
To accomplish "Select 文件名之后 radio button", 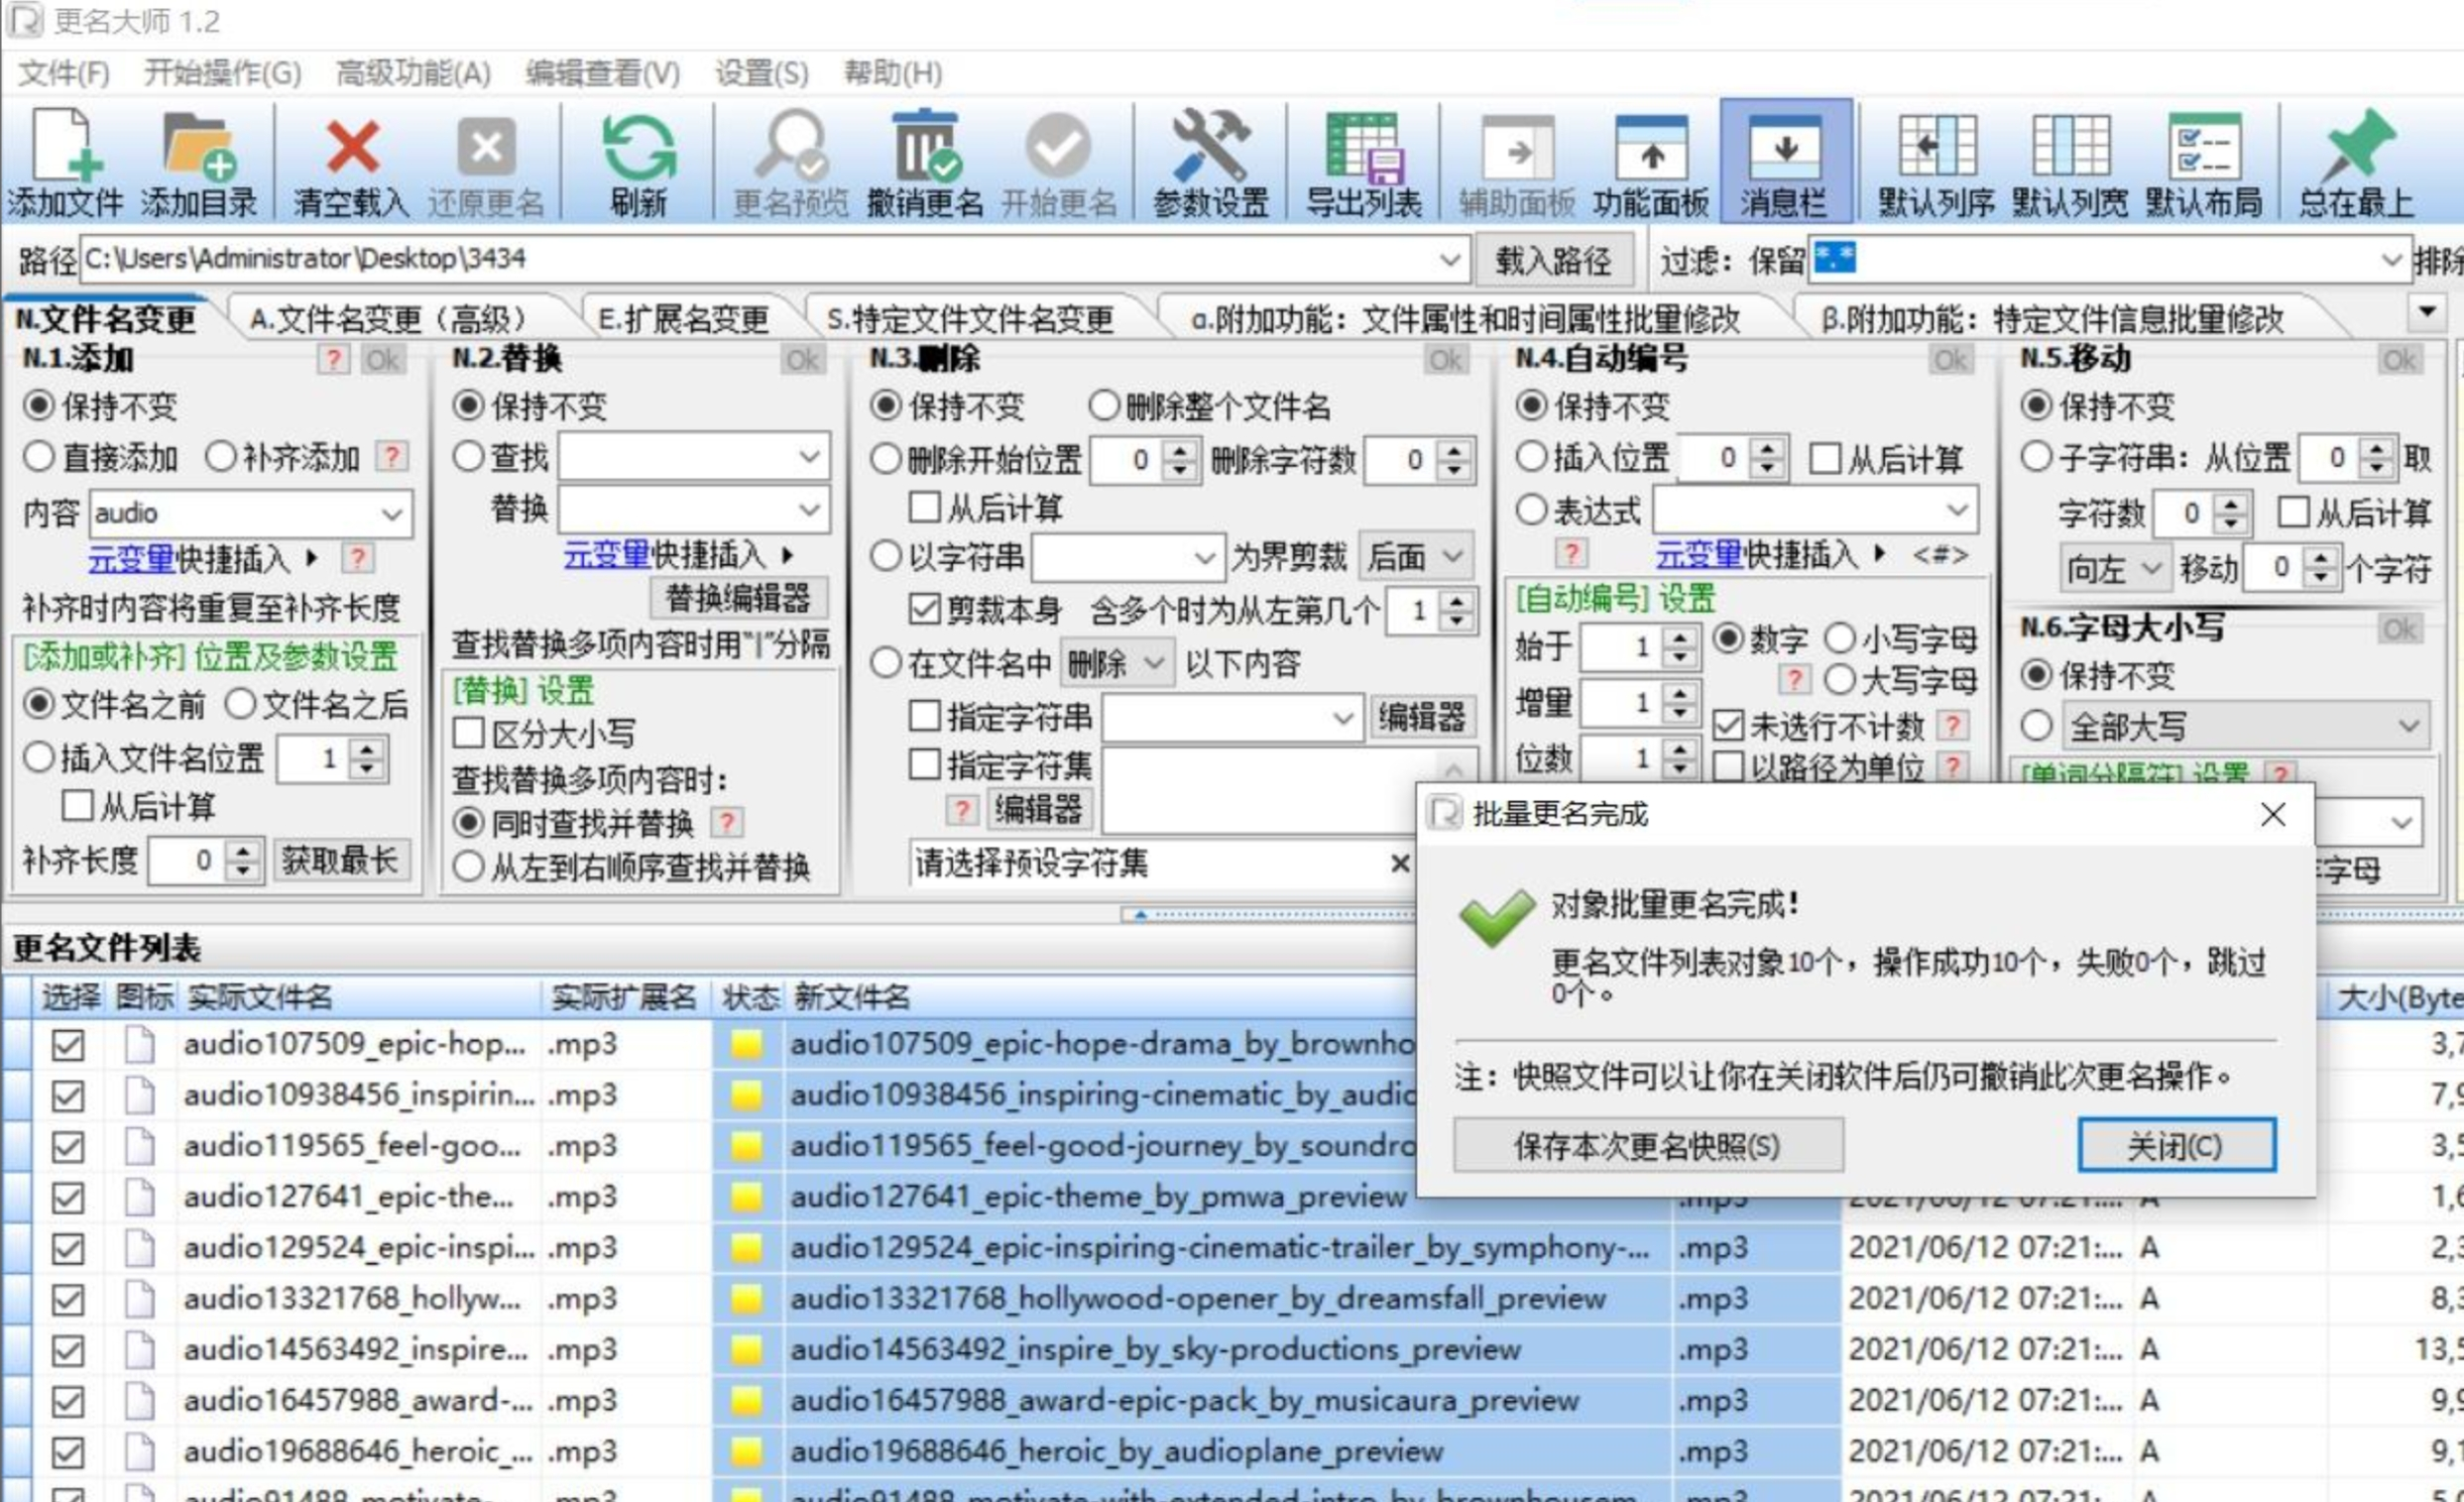I will click(x=240, y=704).
